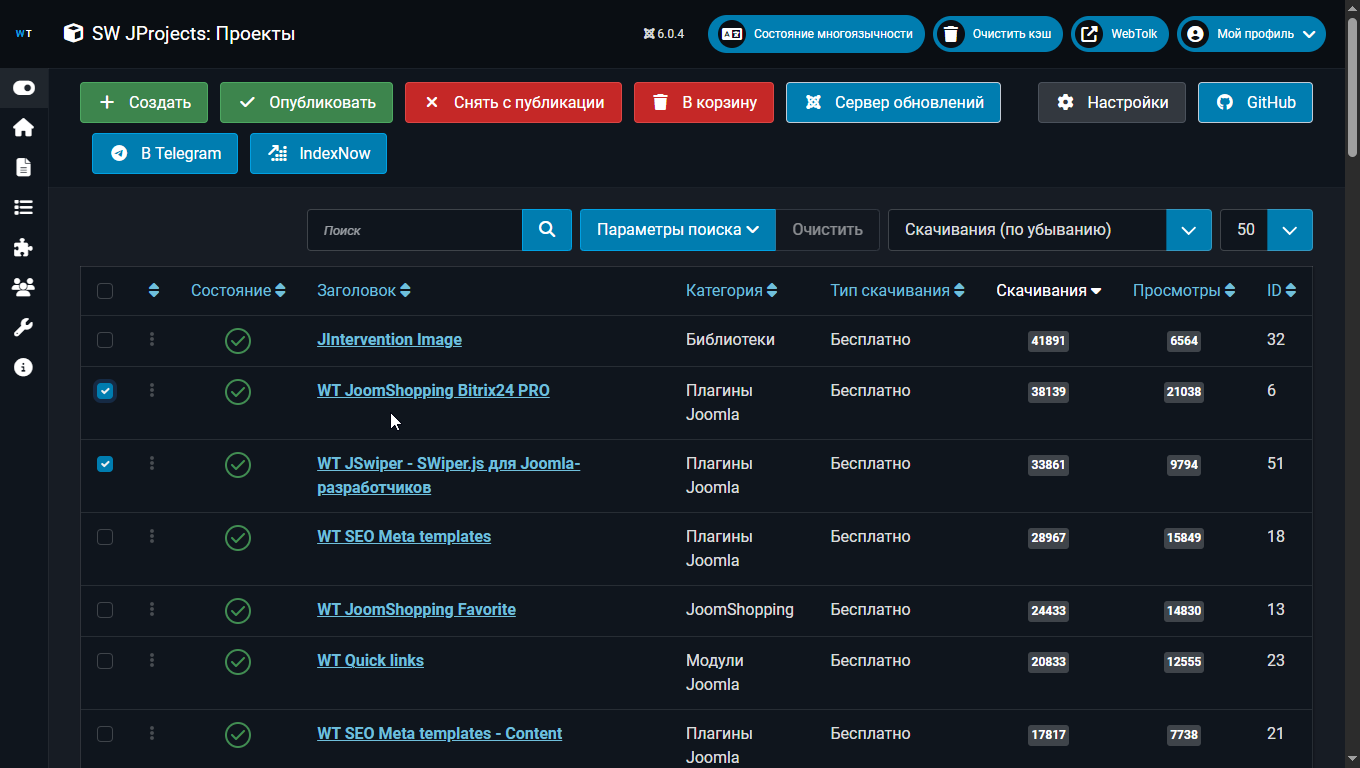Click the magnifying glass search button
1360x768 pixels.
tap(547, 230)
